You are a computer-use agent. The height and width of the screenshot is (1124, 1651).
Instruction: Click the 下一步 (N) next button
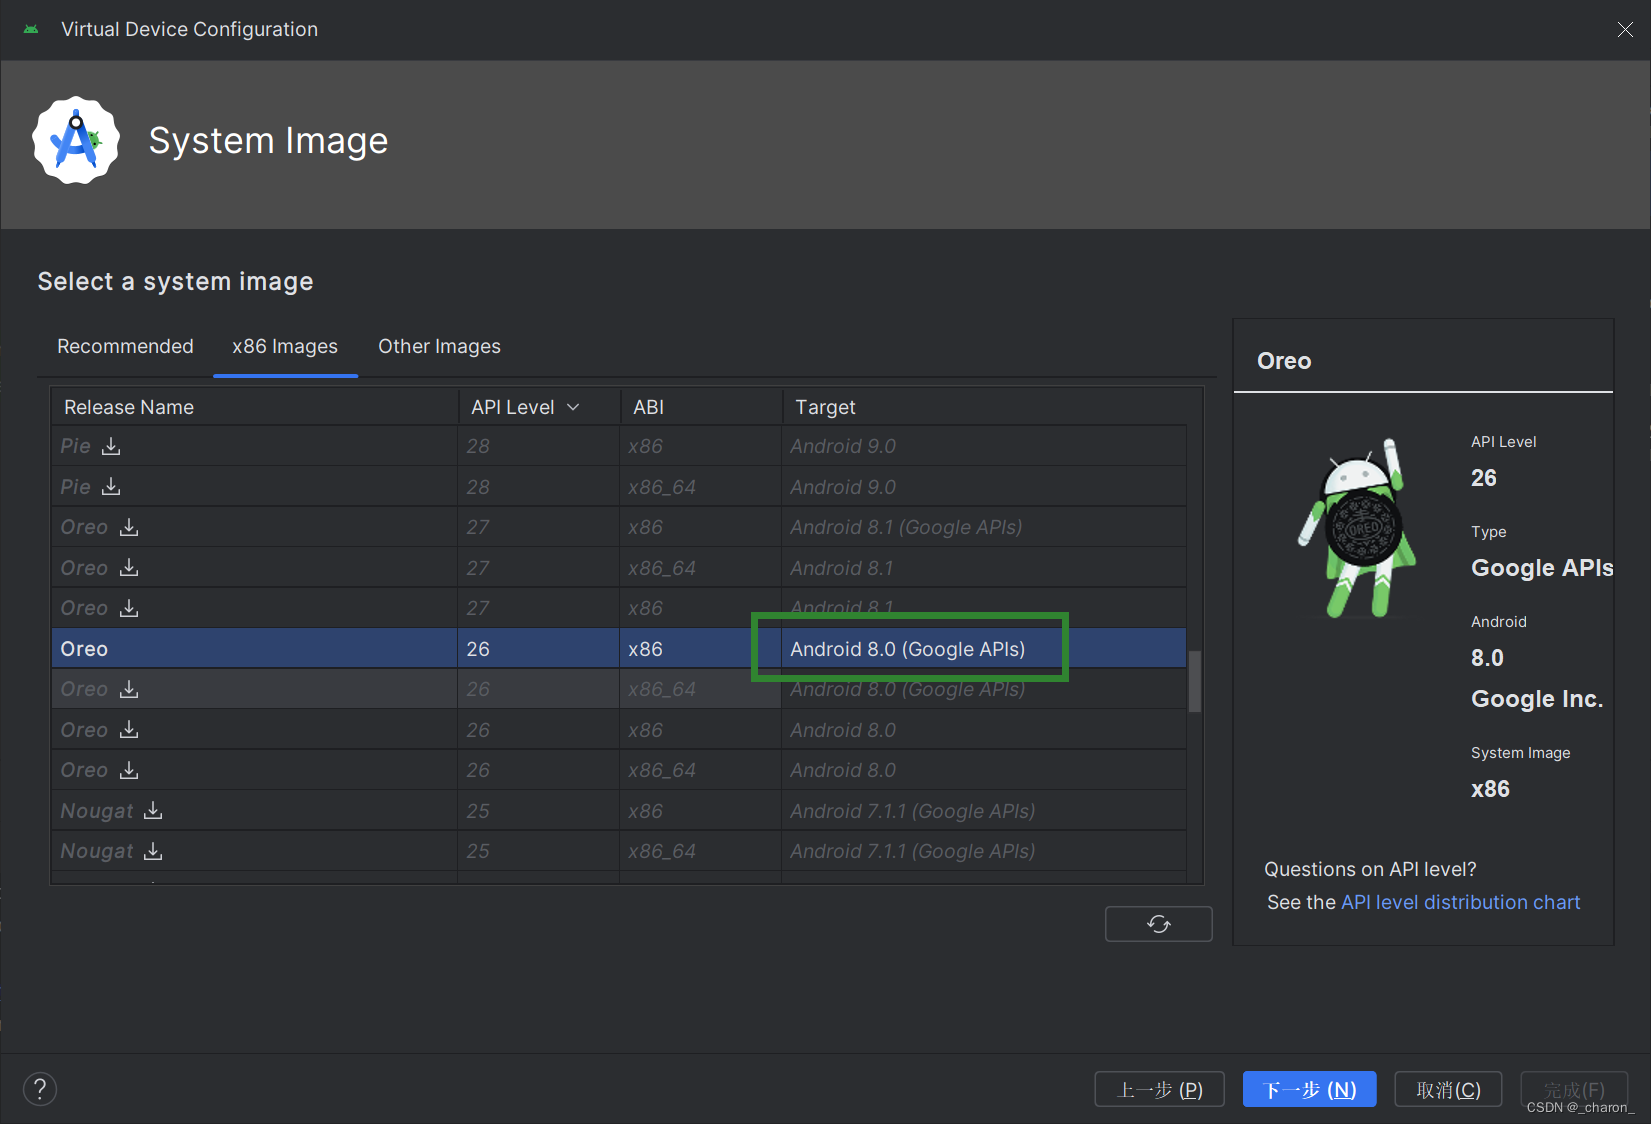pyautogui.click(x=1309, y=1089)
